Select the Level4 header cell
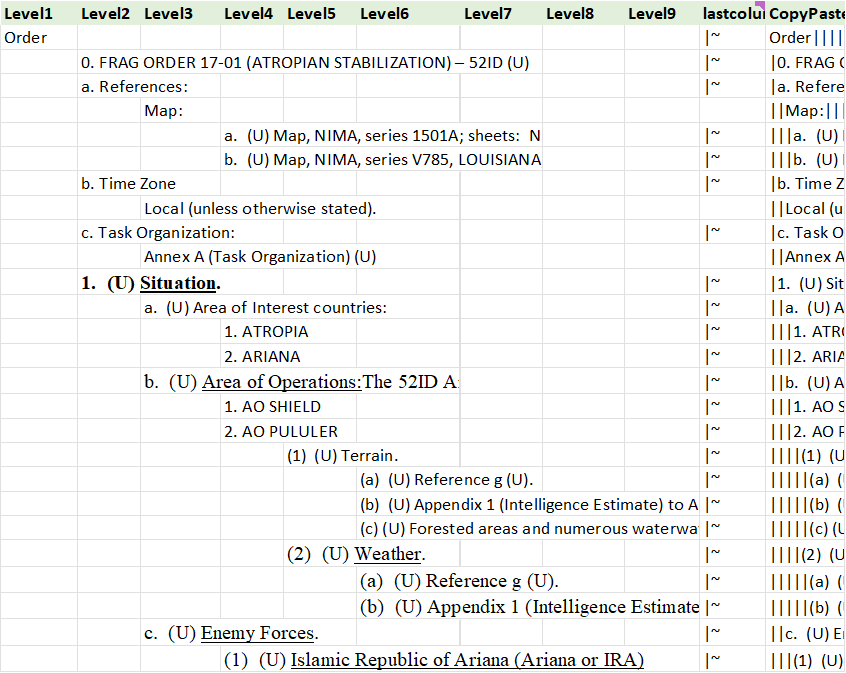The width and height of the screenshot is (846, 673). coord(252,13)
